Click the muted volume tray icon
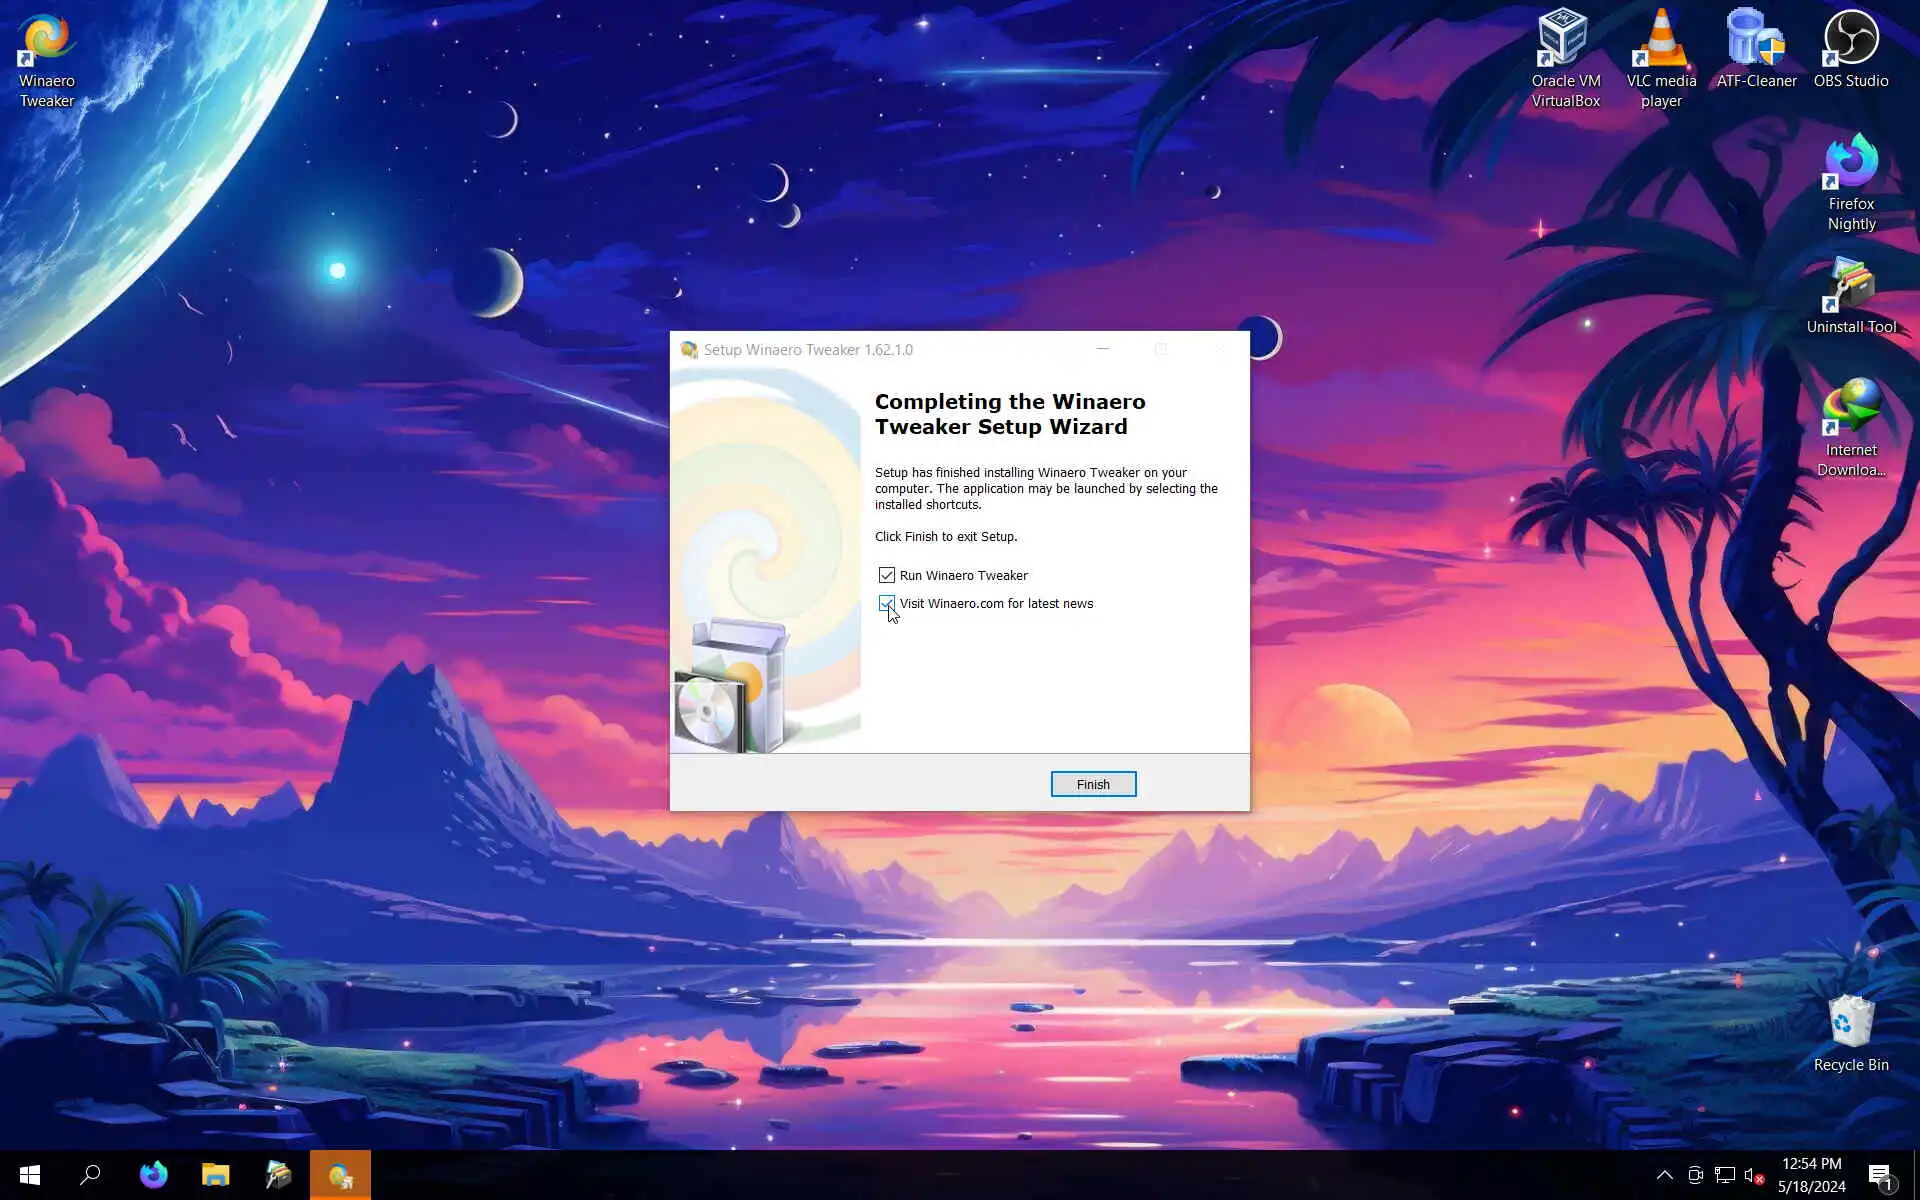 click(1753, 1175)
